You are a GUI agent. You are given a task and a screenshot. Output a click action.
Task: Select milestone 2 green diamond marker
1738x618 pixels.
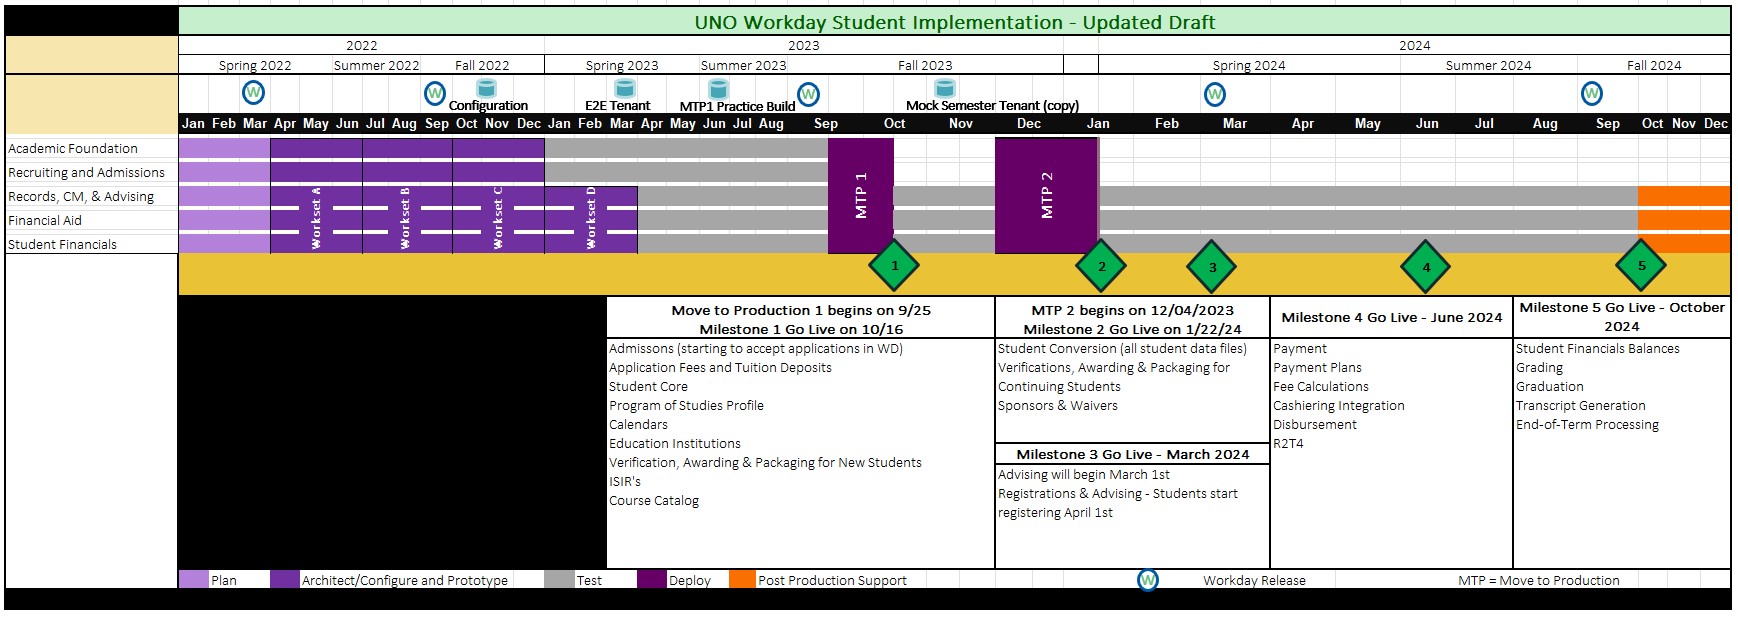pyautogui.click(x=1101, y=266)
